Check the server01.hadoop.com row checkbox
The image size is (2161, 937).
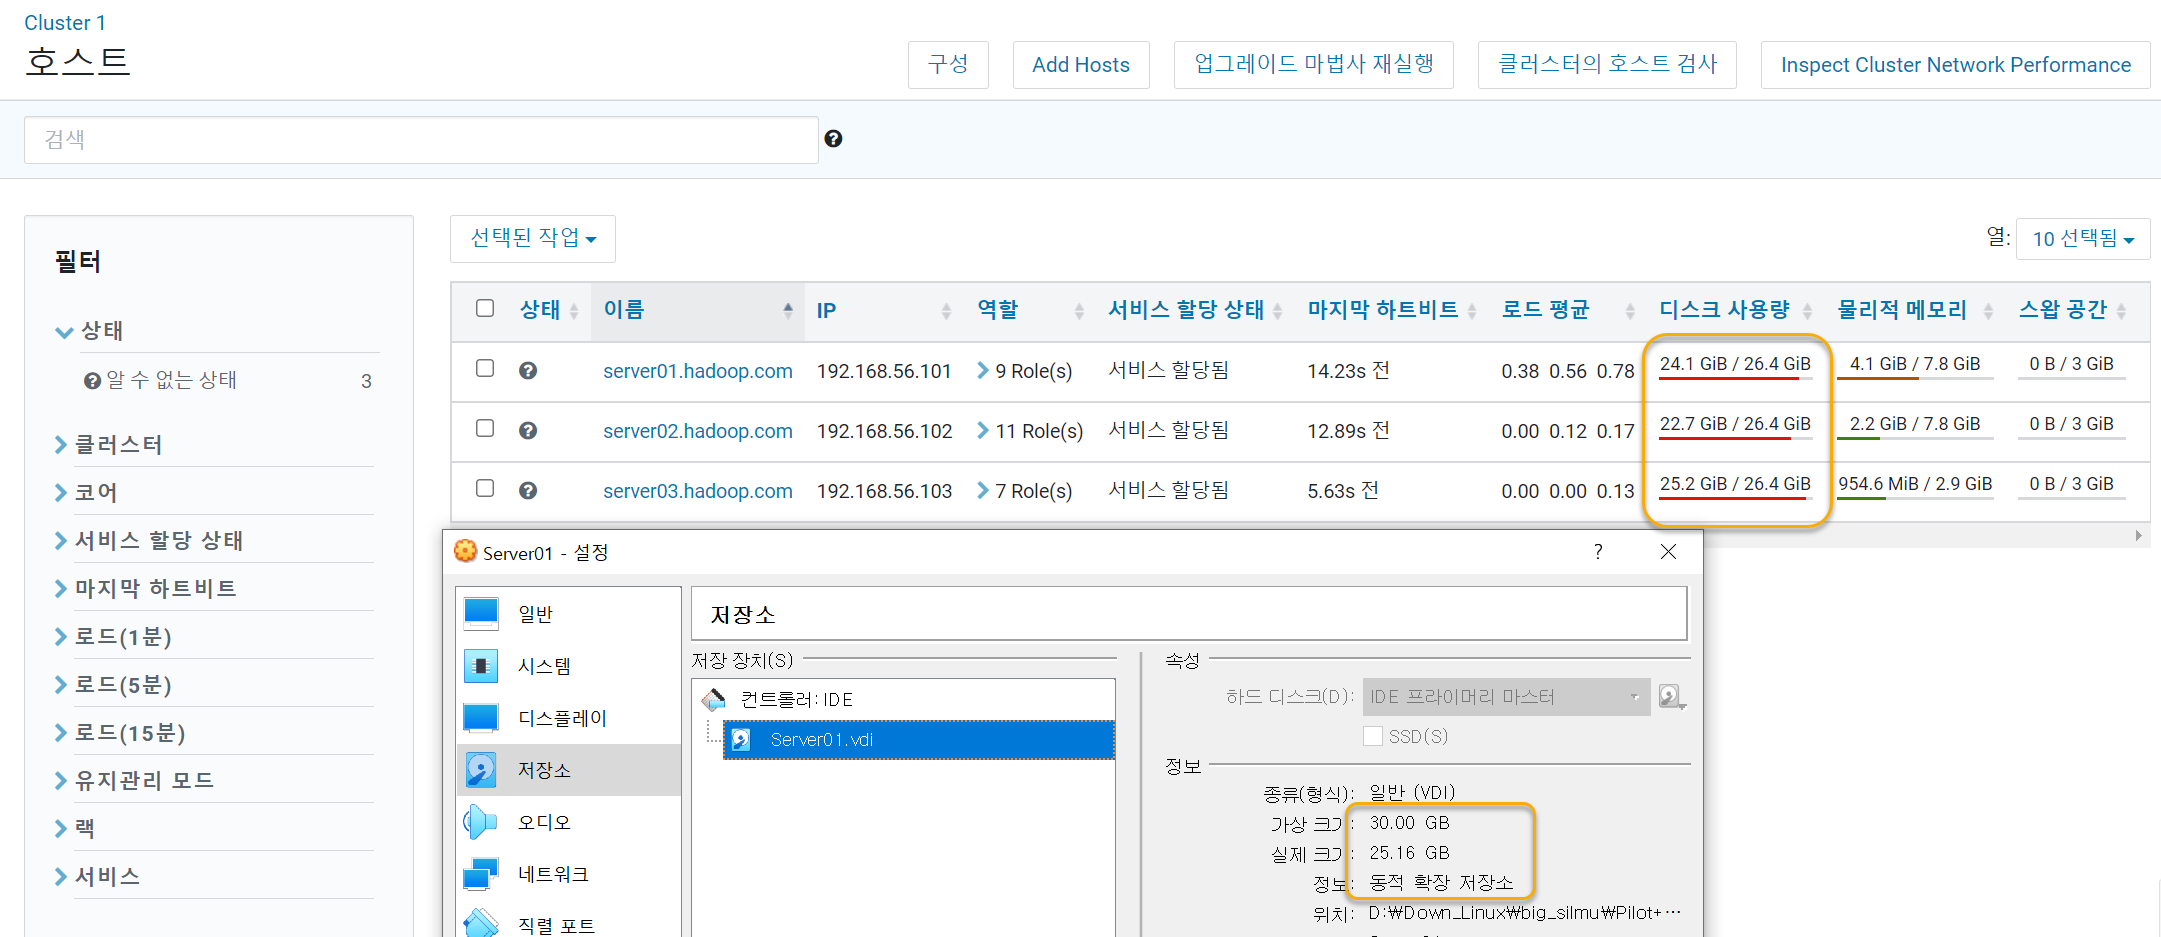click(485, 368)
